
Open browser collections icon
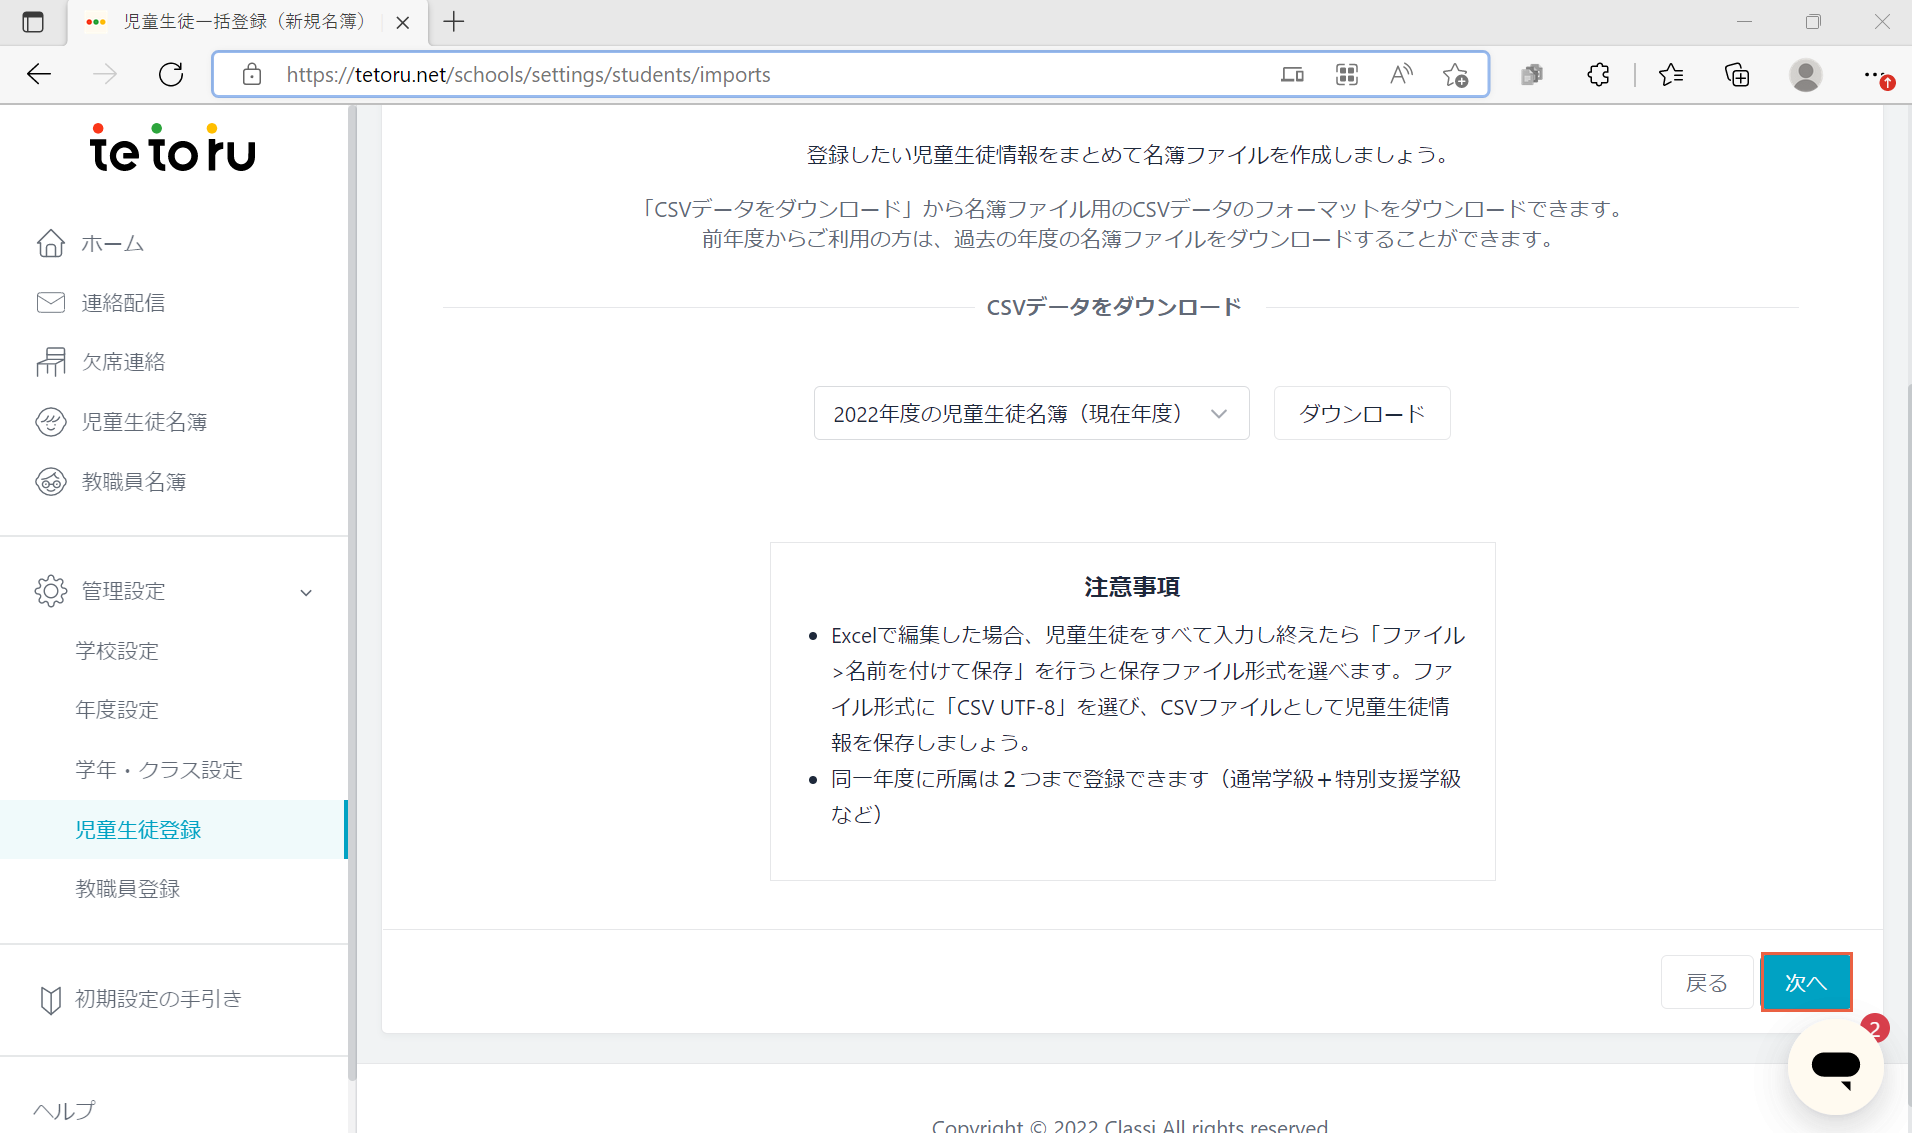tap(1737, 74)
